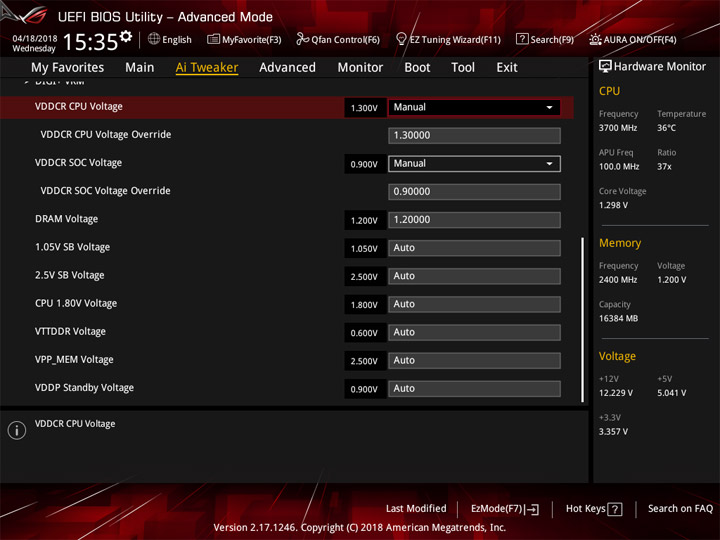Viewport: 720px width, 540px height.
Task: Click VPP_MEM Voltage Auto field
Action: coord(474,360)
